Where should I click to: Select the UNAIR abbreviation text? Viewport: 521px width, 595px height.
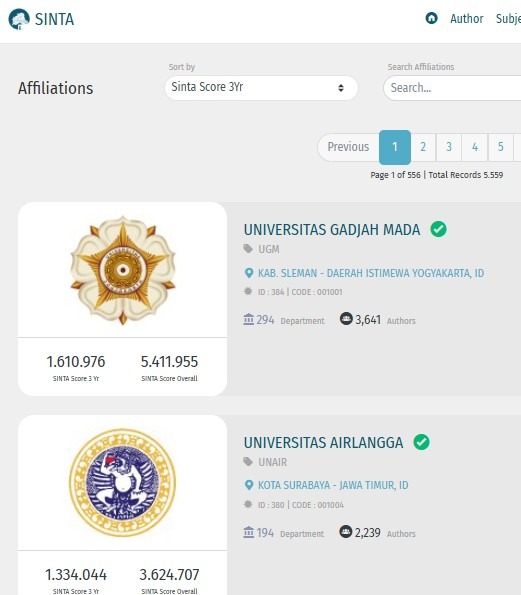pyautogui.click(x=272, y=462)
